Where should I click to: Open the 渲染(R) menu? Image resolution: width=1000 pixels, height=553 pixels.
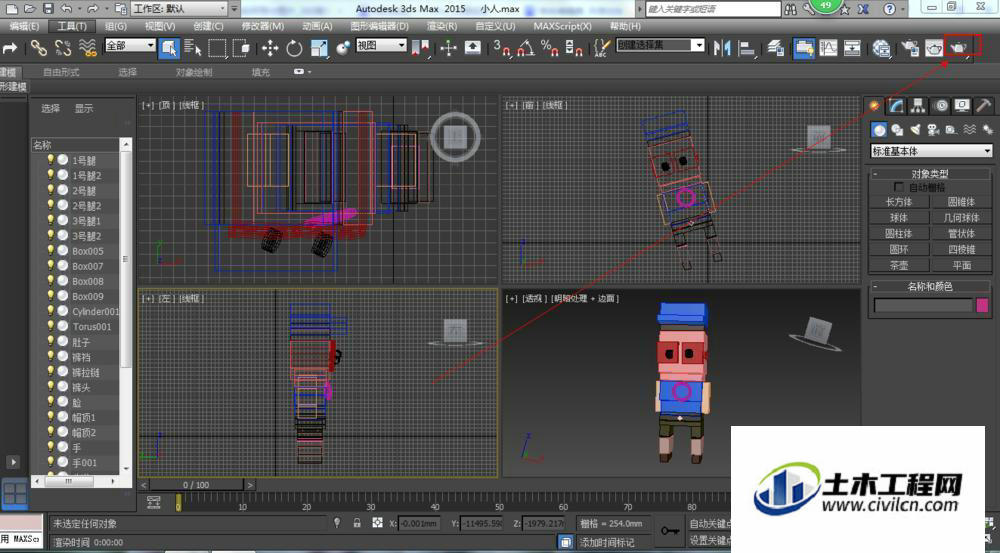[x=441, y=26]
